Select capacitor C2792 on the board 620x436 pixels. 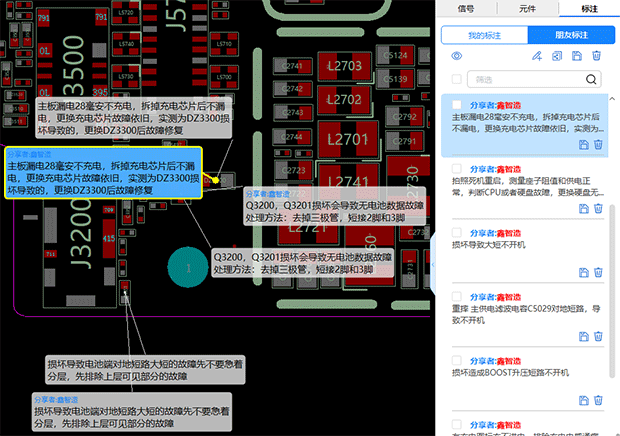tap(404, 117)
